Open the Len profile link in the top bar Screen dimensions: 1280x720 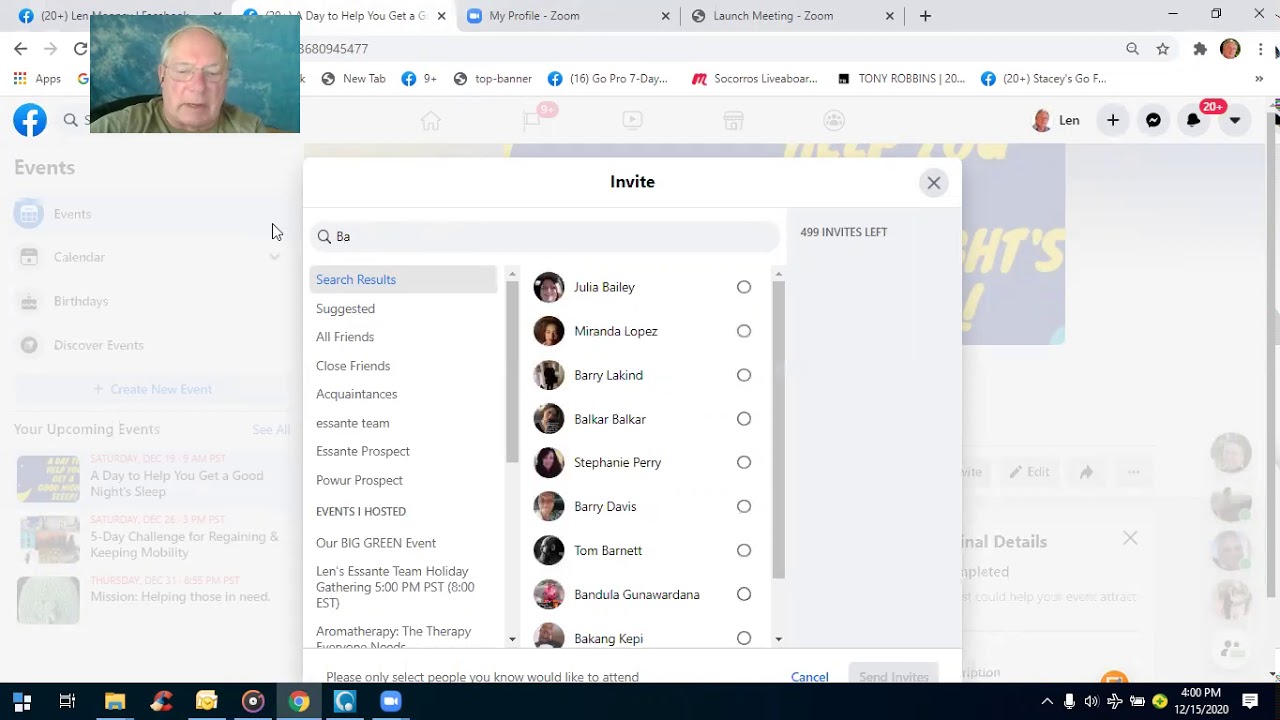coord(1056,120)
